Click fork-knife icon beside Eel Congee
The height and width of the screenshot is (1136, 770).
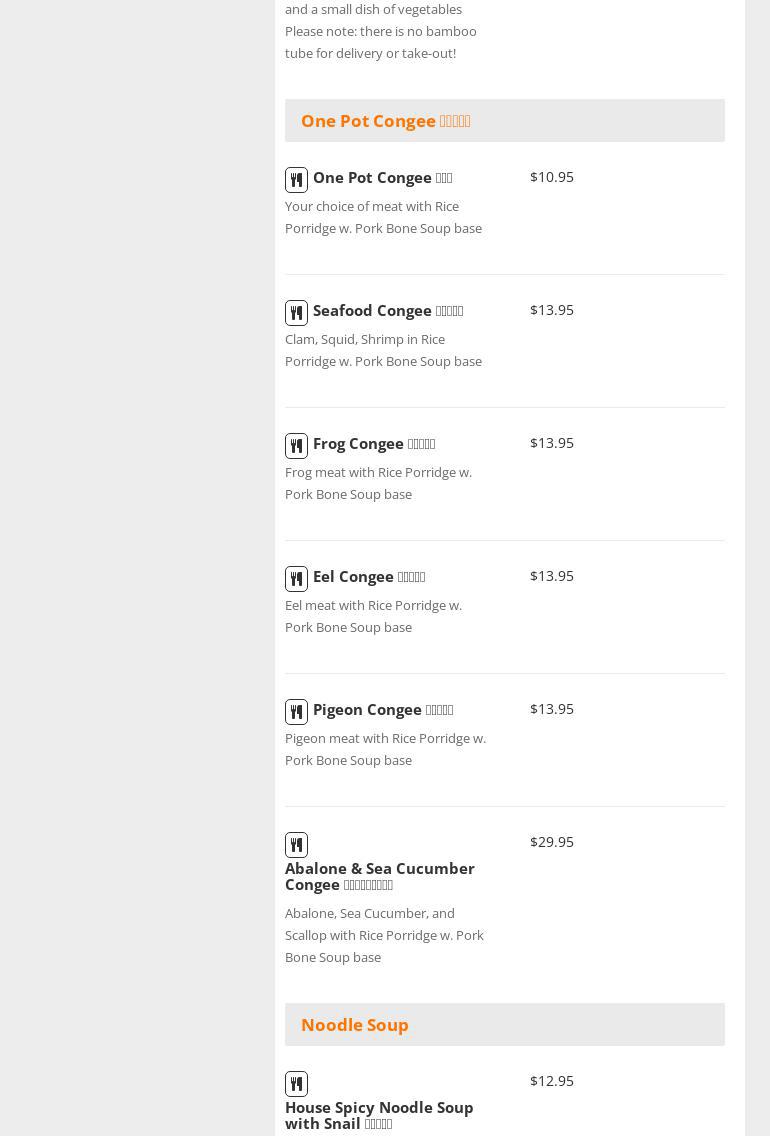[296, 579]
